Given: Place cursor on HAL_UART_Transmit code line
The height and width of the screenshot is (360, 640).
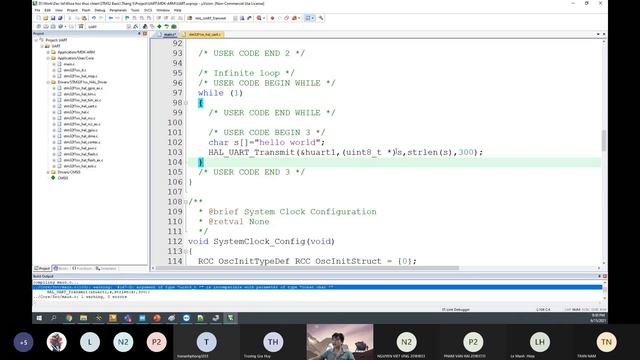Looking at the screenshot, I should 345,152.
